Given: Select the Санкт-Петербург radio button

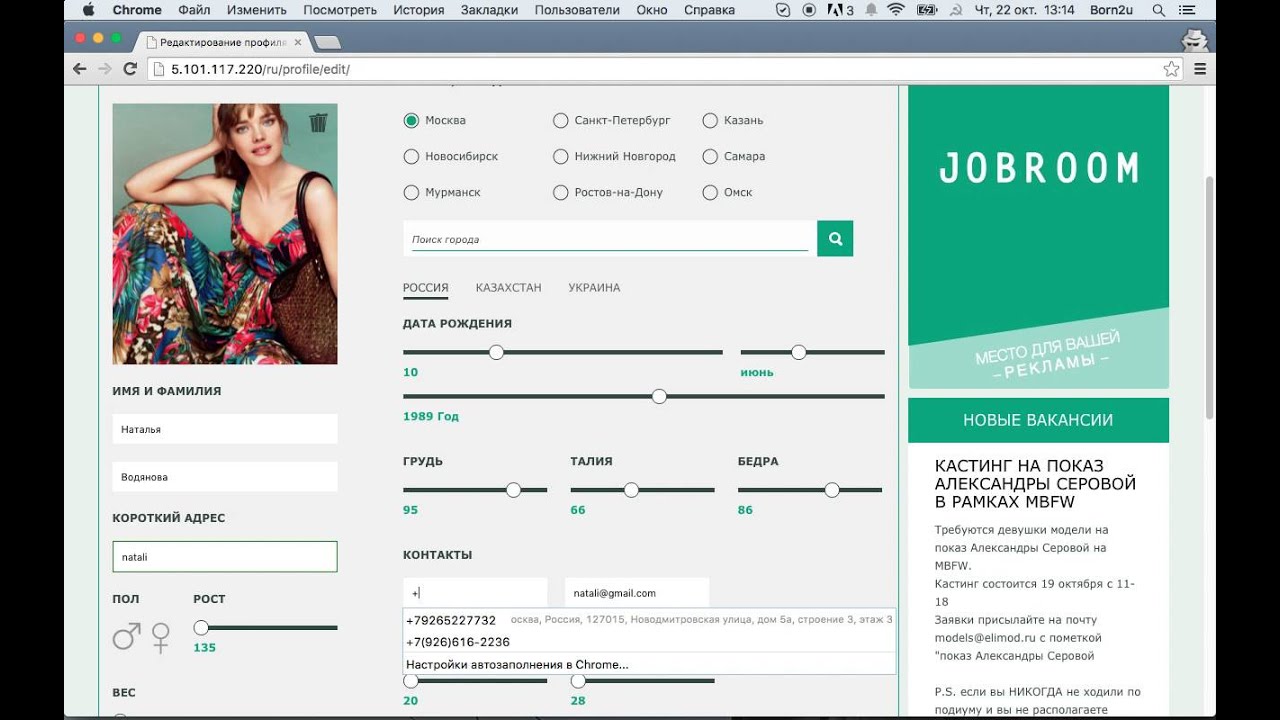Looking at the screenshot, I should (x=560, y=120).
